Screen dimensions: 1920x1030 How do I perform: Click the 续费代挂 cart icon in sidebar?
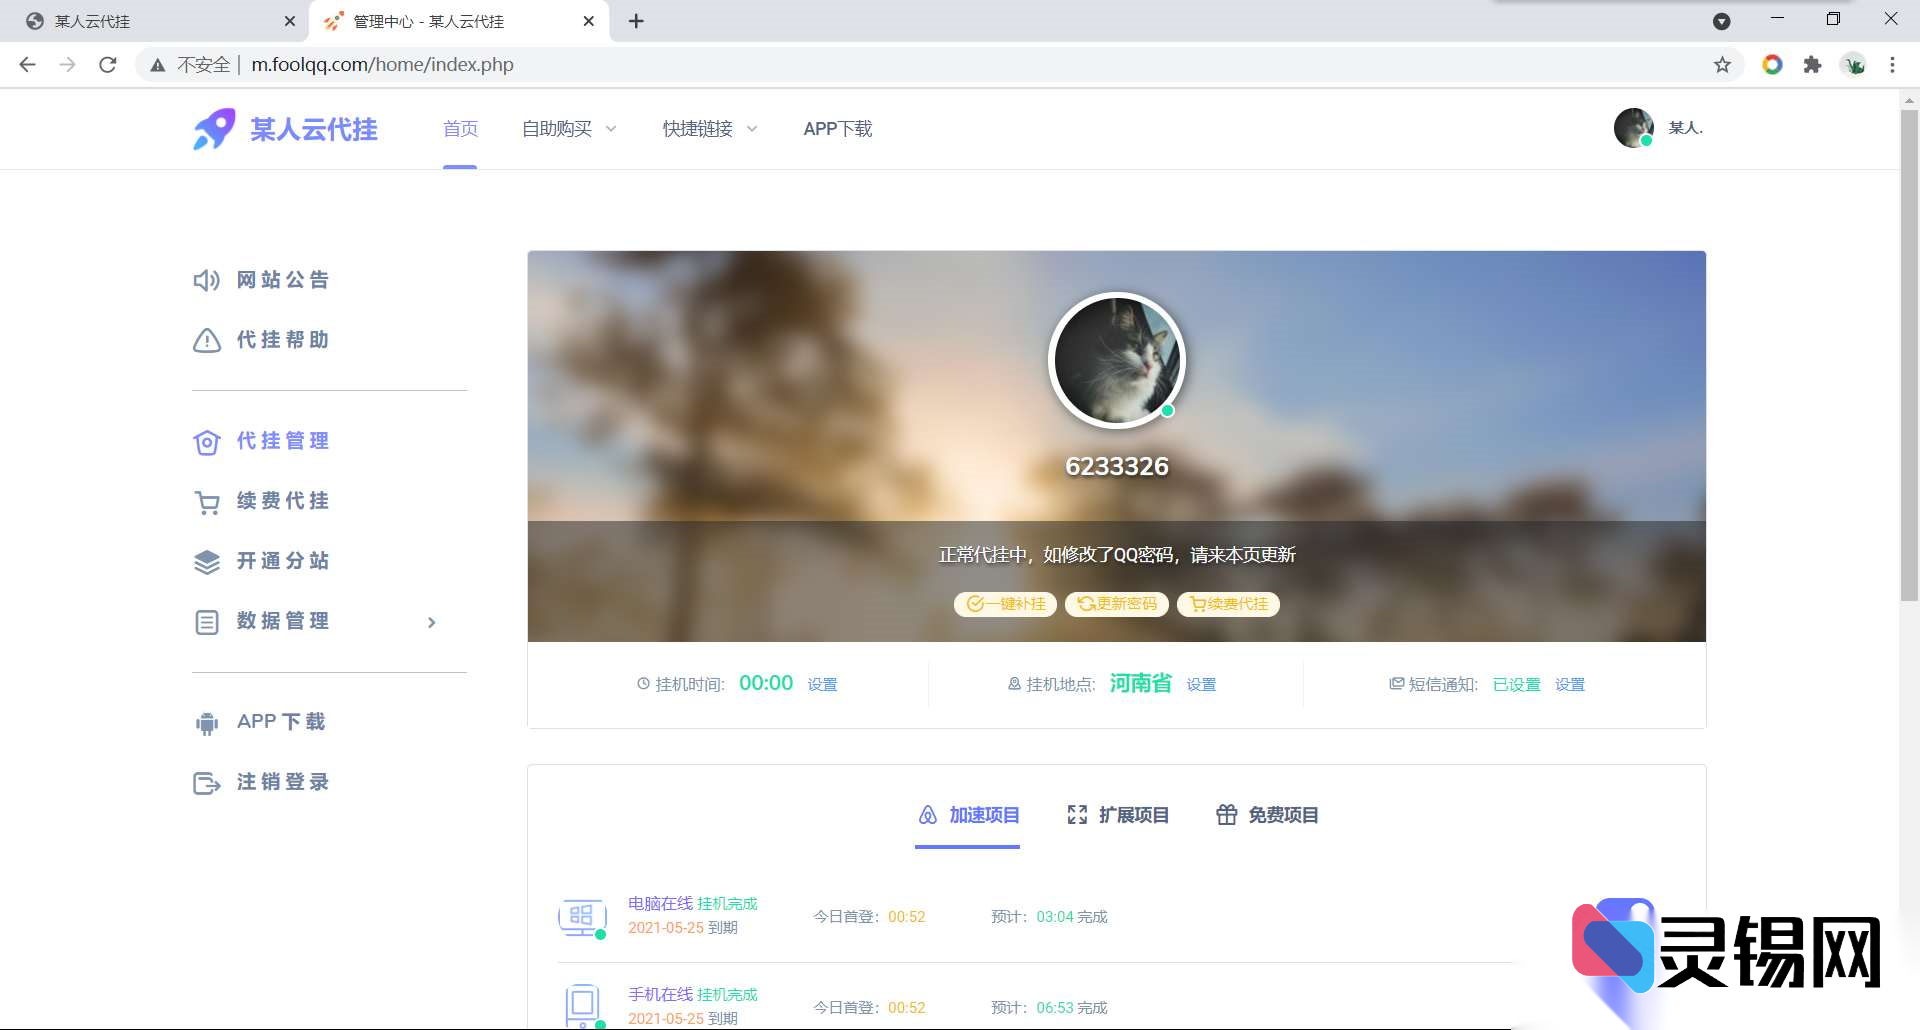pyautogui.click(x=206, y=501)
